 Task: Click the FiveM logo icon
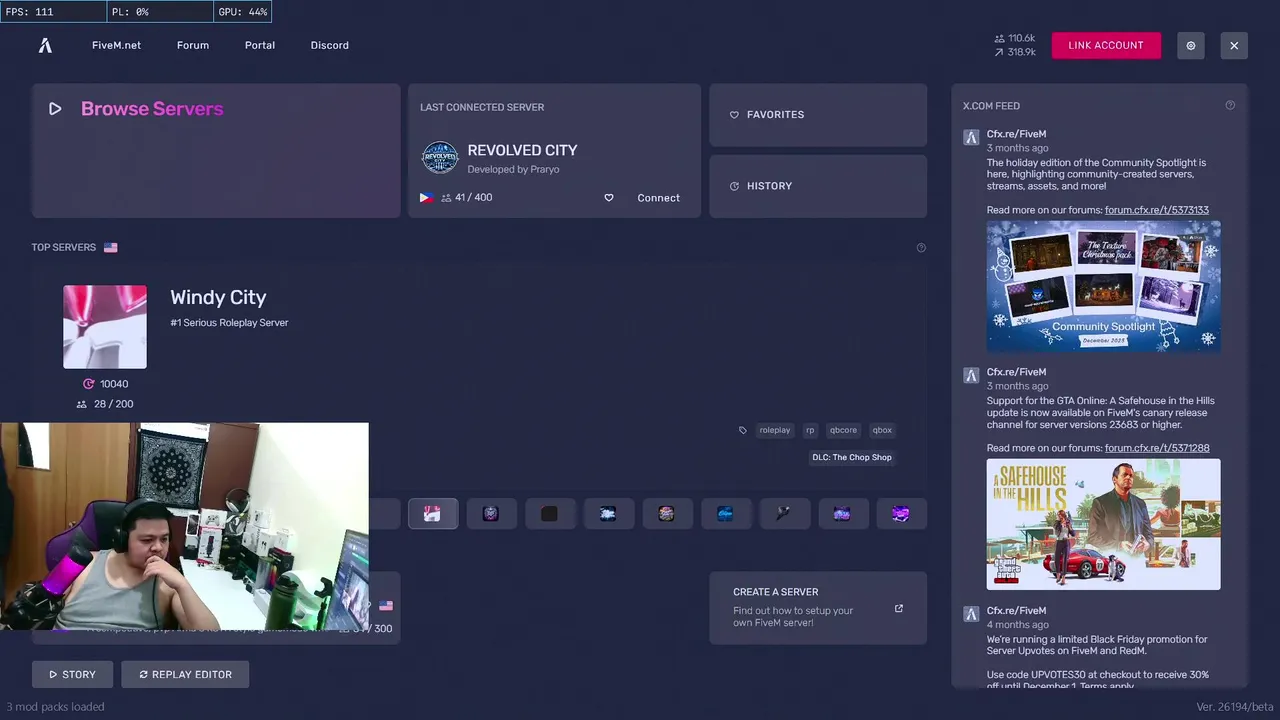[x=45, y=45]
